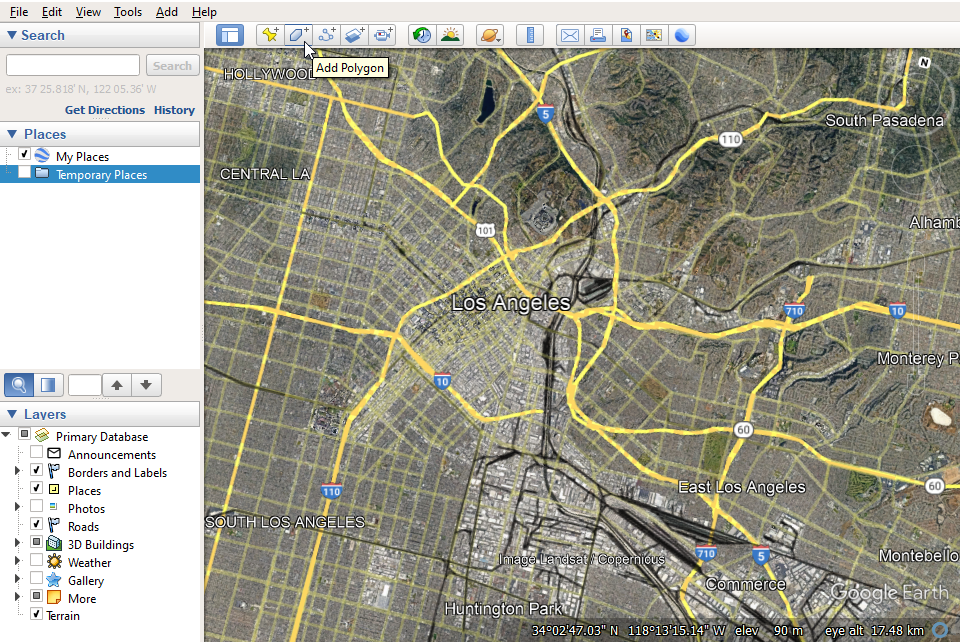Turn off the Roads layer checkbox
The height and width of the screenshot is (642, 960).
click(x=37, y=524)
